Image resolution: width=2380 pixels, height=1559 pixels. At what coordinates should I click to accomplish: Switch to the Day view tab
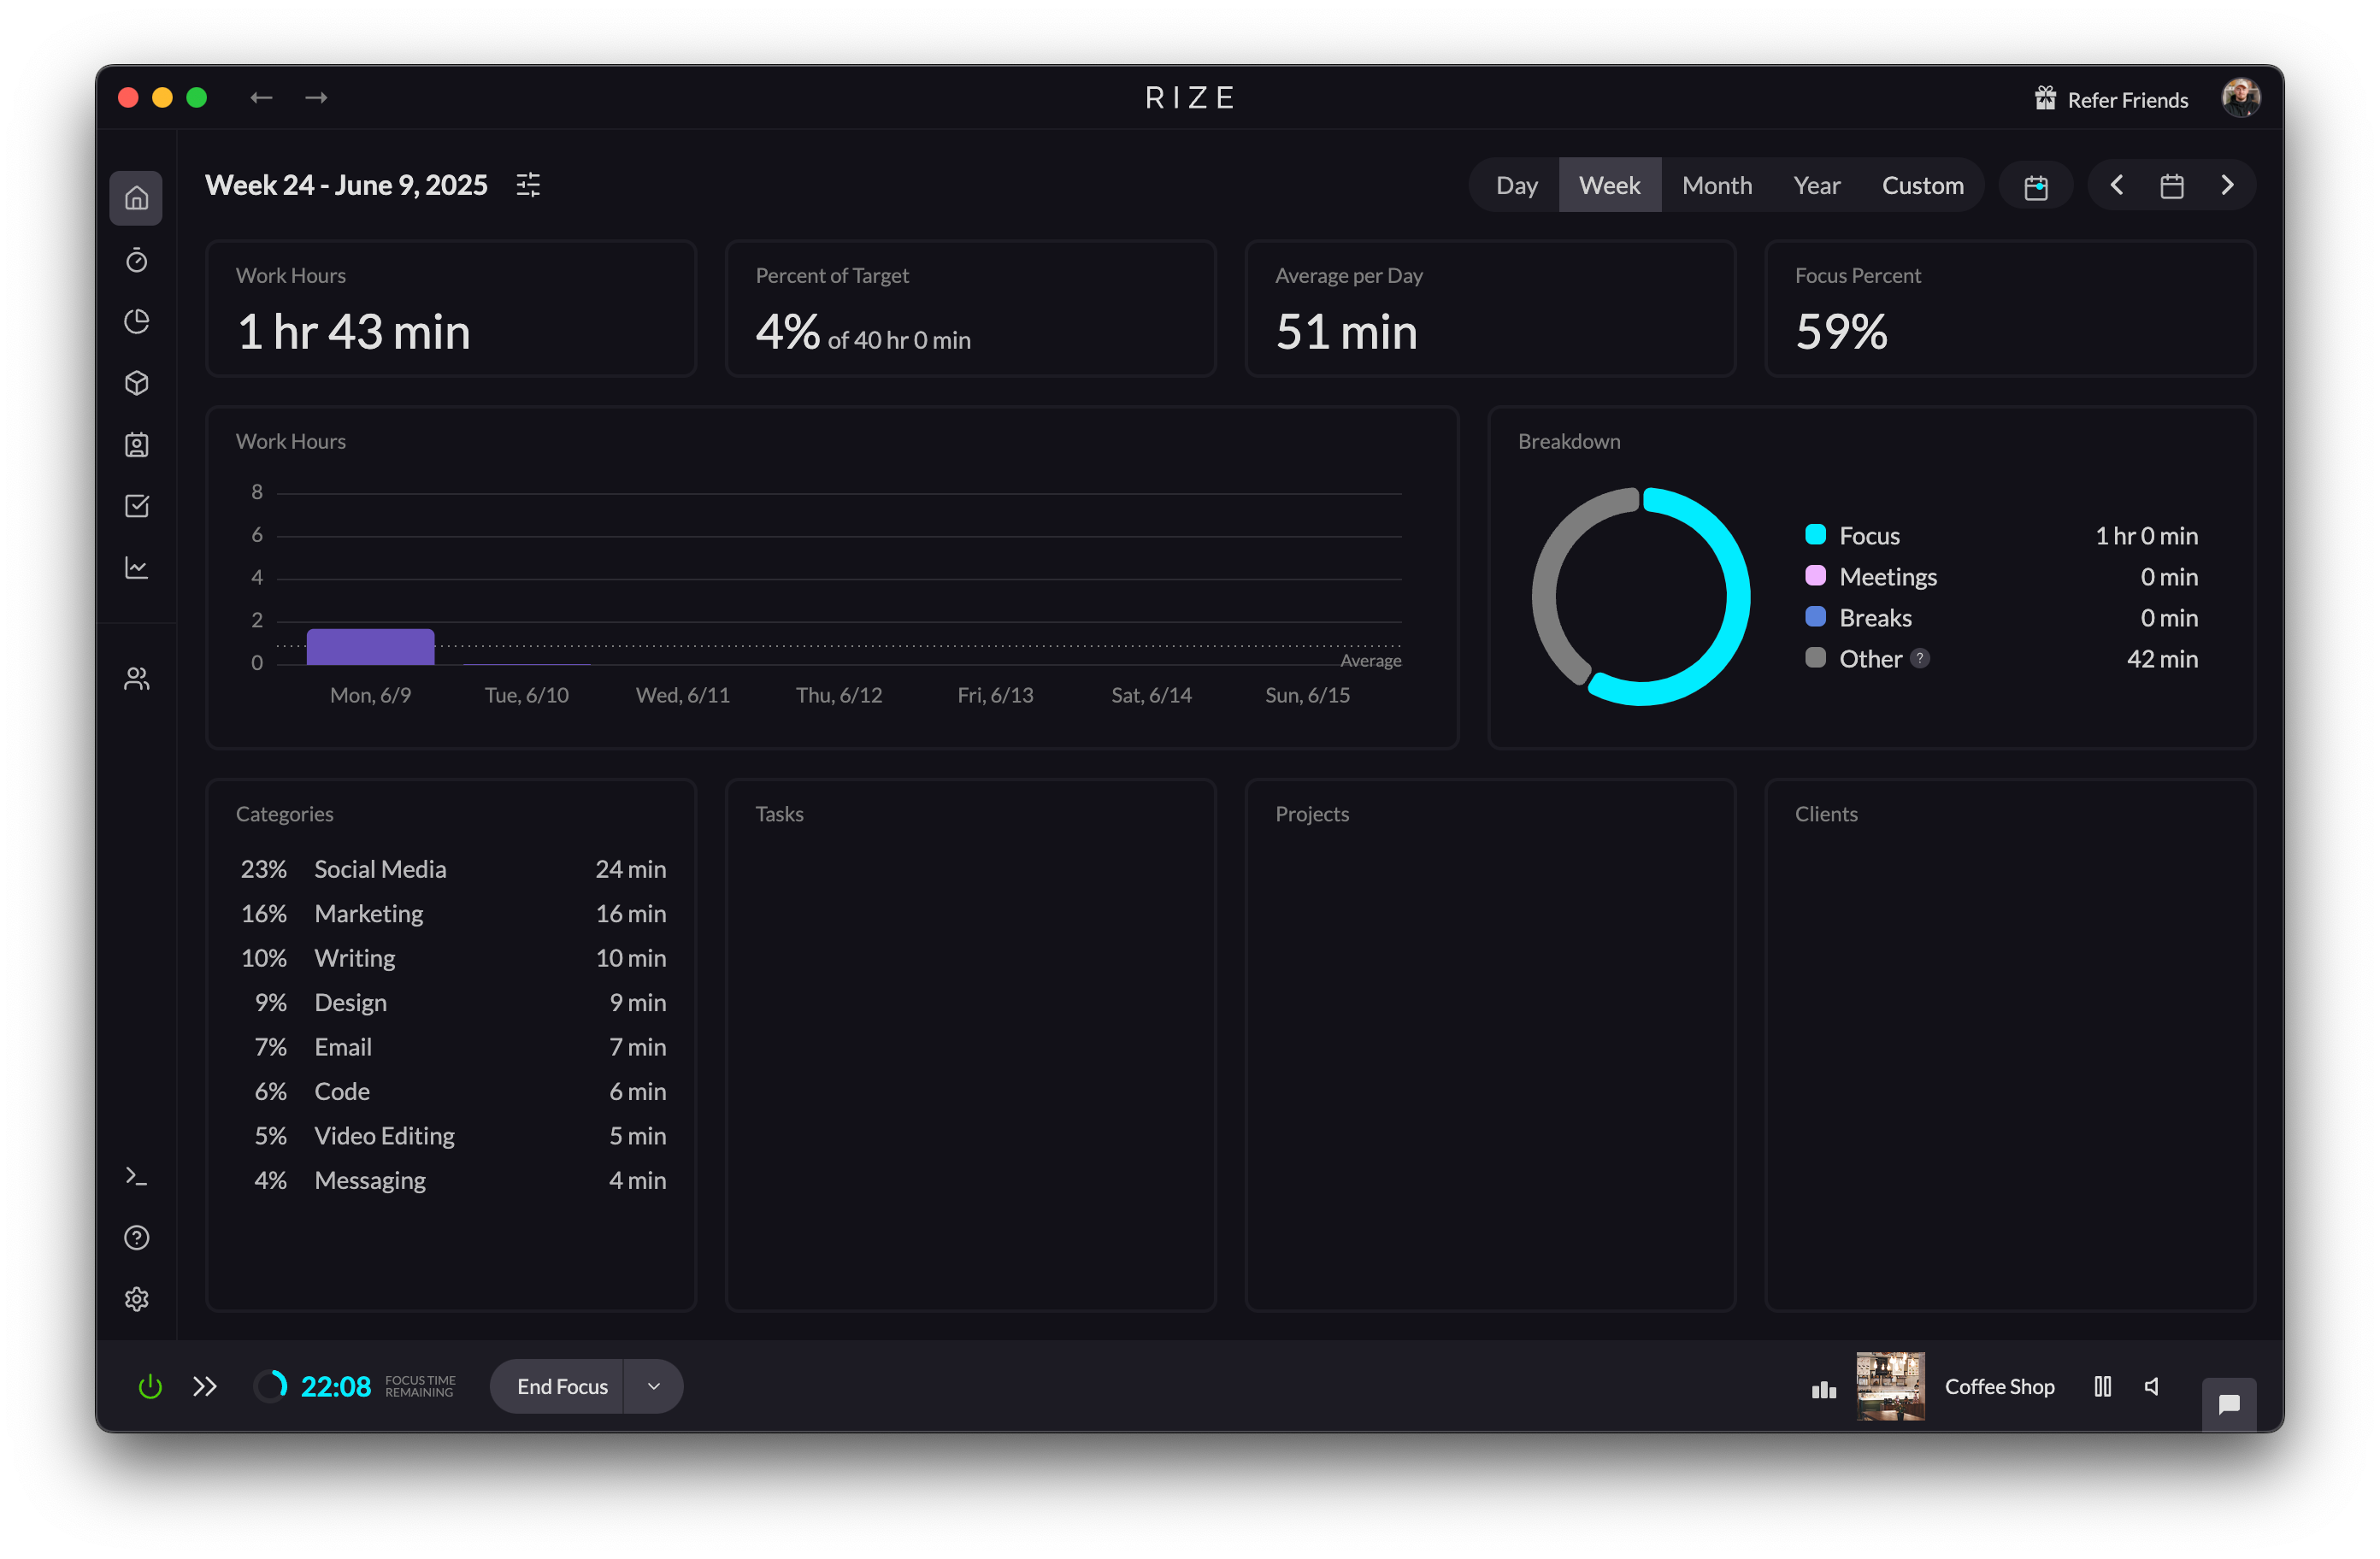click(x=1516, y=186)
